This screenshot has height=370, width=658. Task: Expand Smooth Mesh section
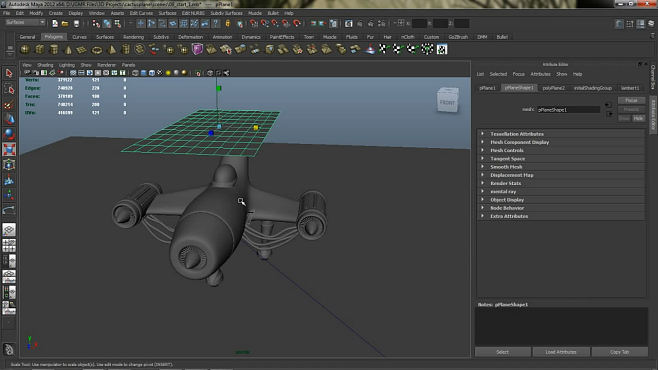point(561,167)
